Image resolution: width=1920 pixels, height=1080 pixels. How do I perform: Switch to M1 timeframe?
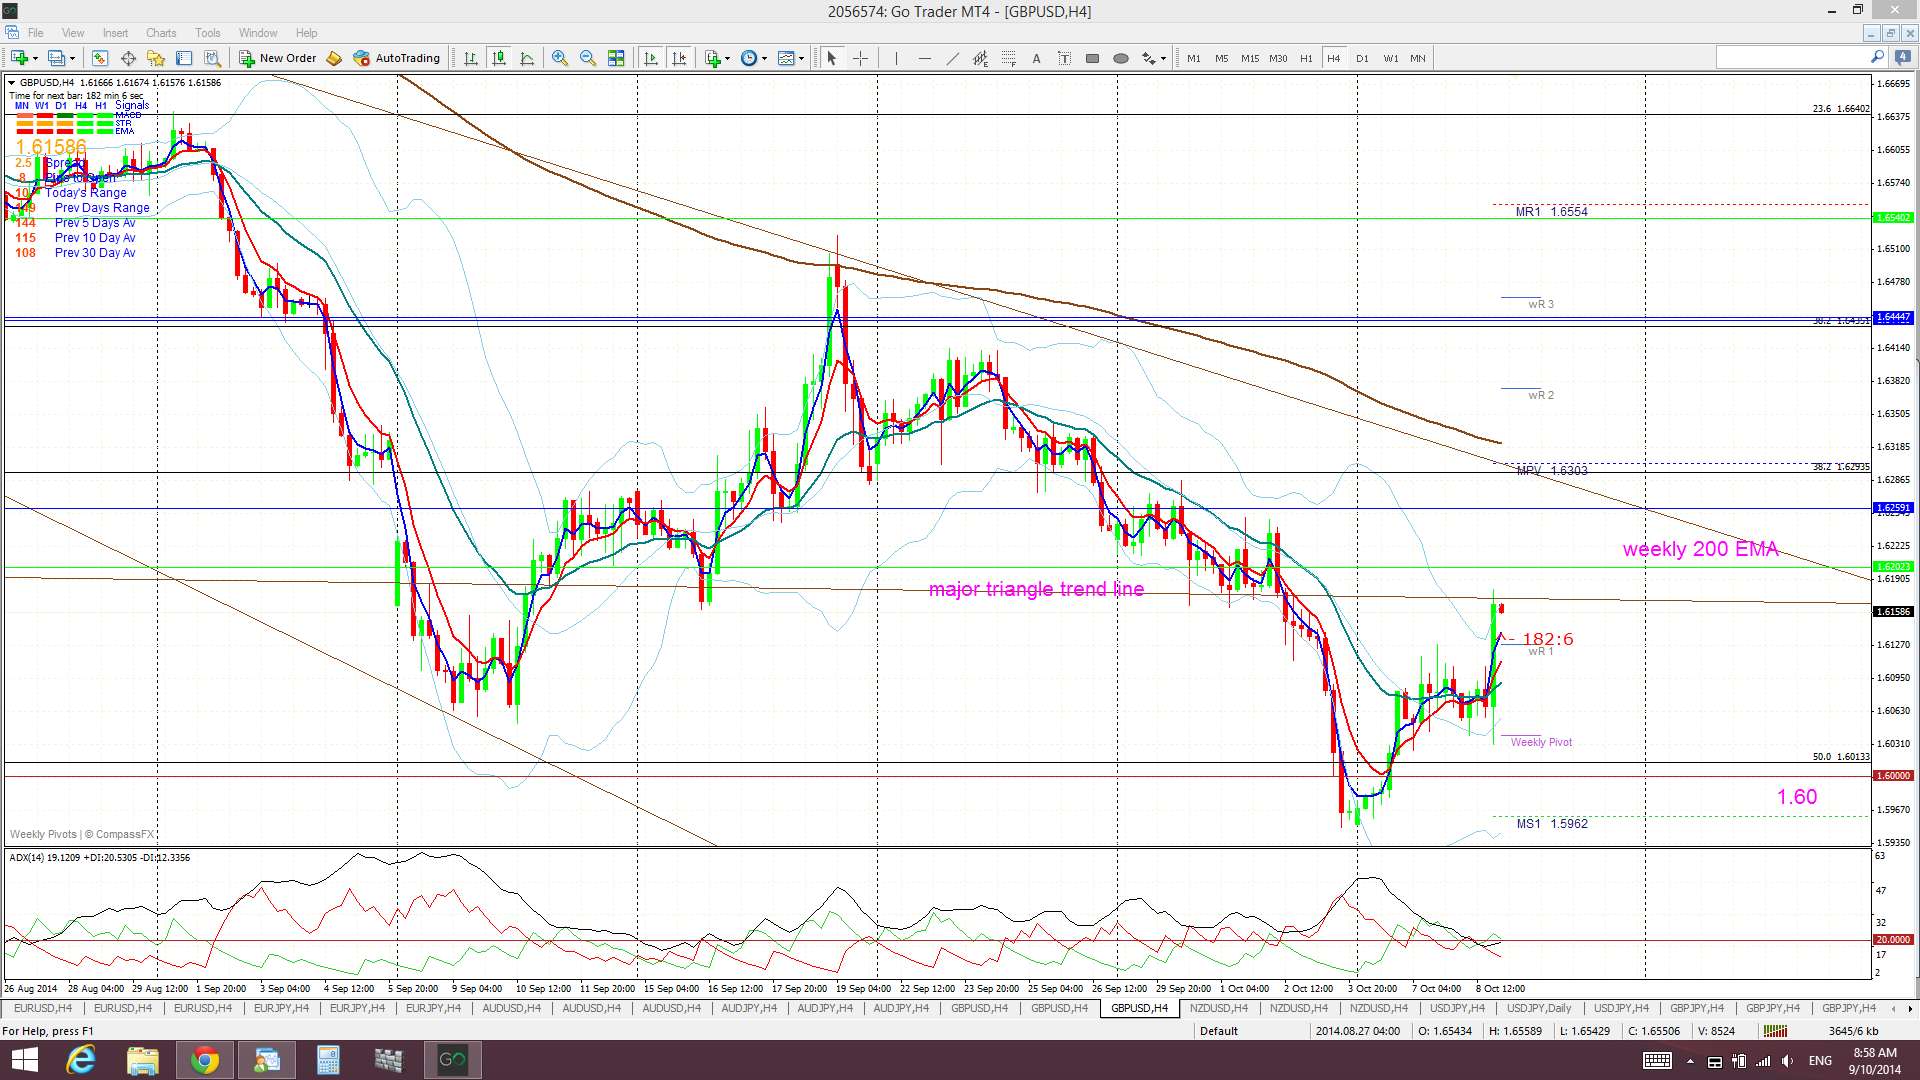coord(1193,58)
